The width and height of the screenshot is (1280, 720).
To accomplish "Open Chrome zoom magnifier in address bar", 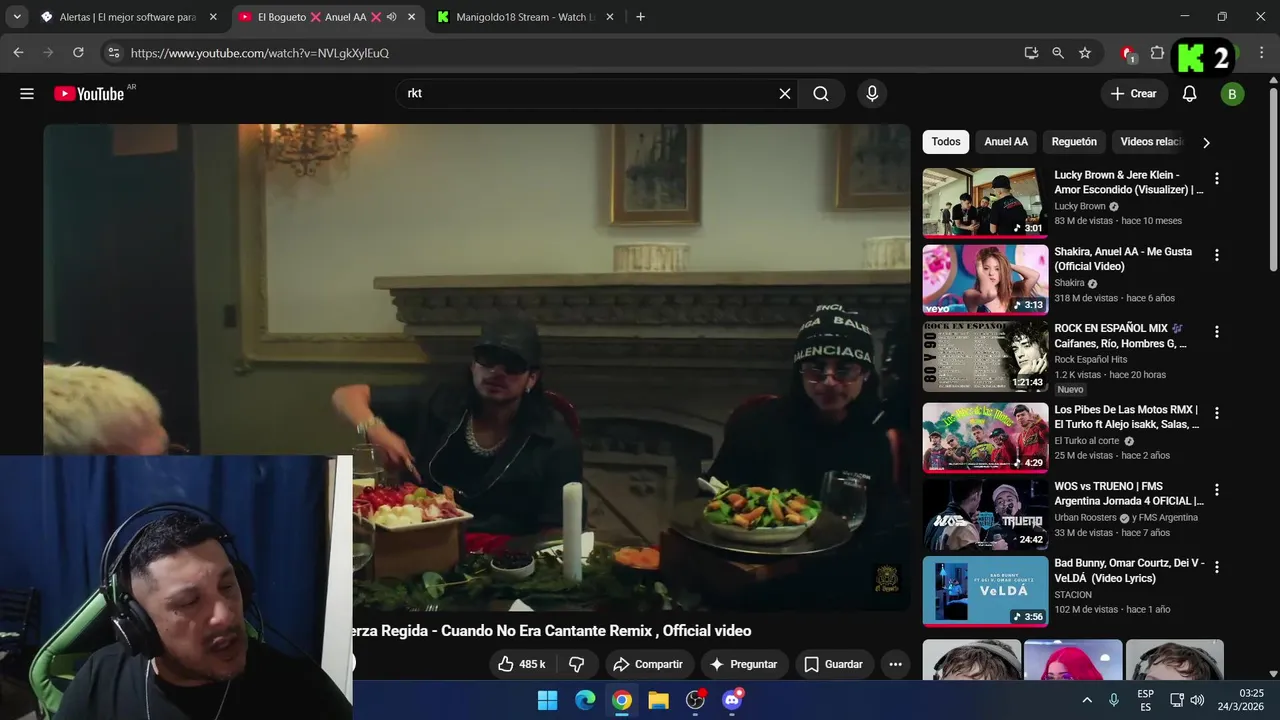I will [1058, 53].
